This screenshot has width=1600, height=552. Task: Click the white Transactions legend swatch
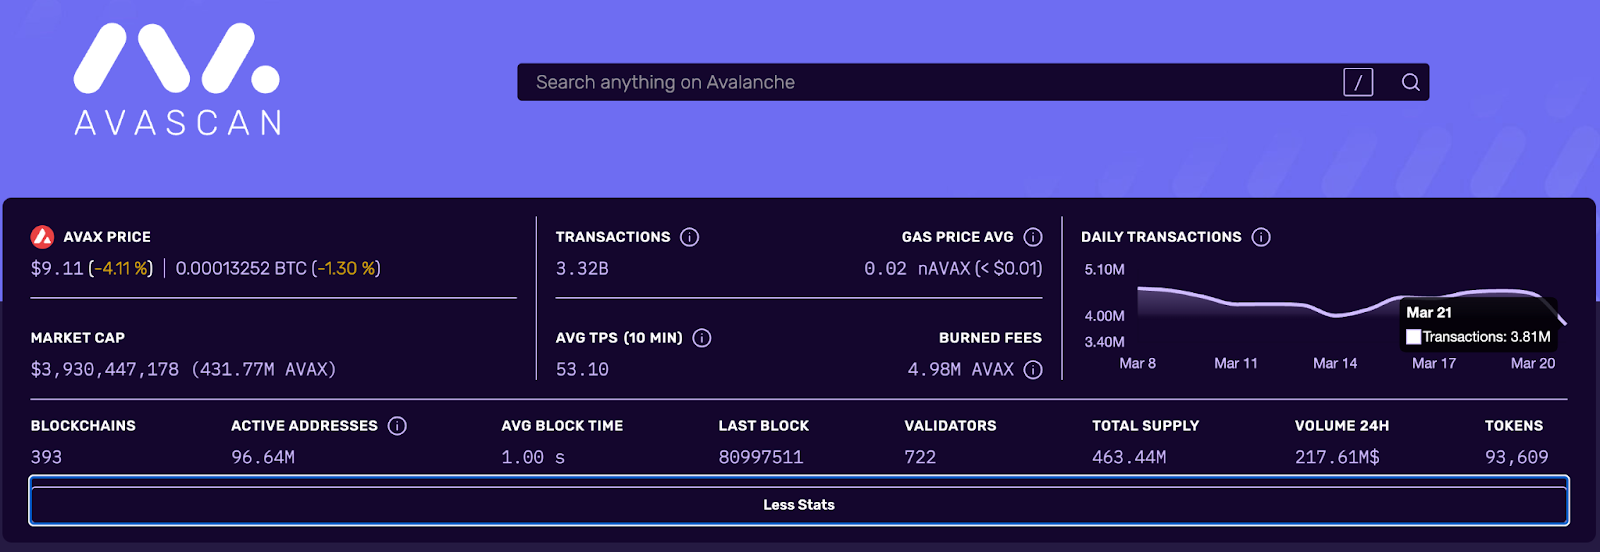pos(1413,337)
